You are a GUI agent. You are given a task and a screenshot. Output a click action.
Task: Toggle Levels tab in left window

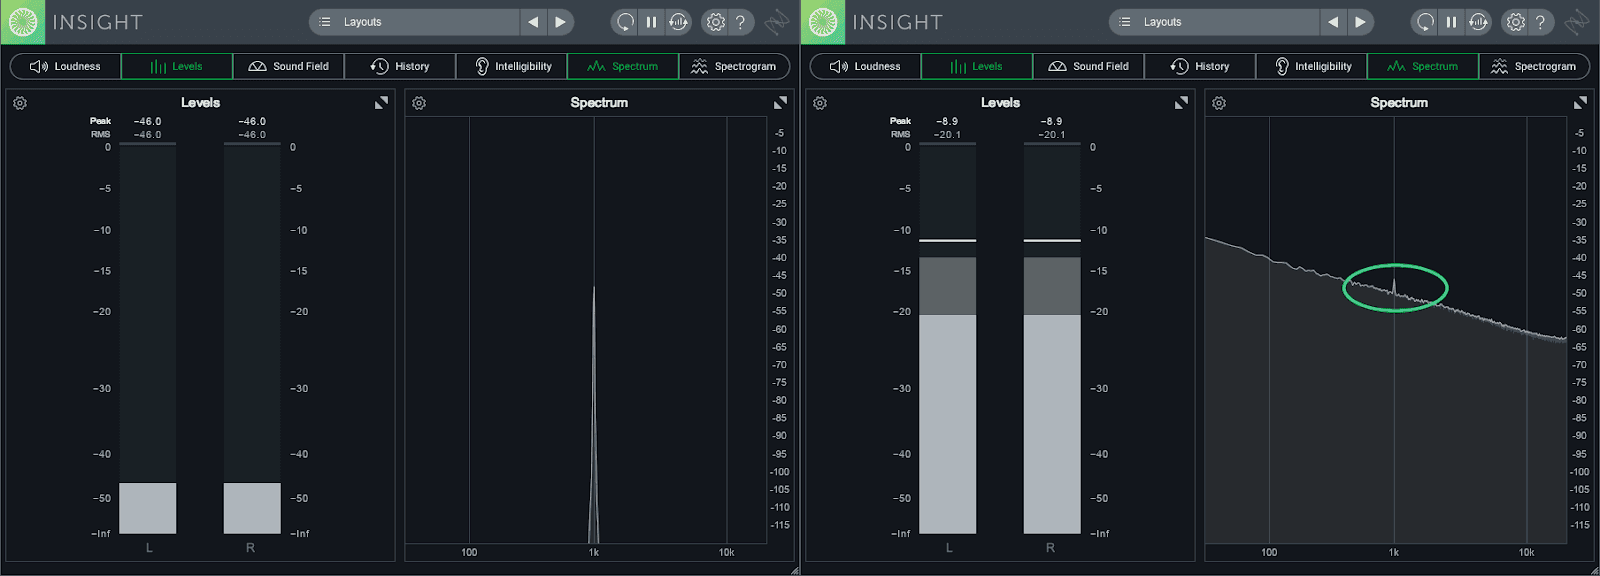pos(177,66)
